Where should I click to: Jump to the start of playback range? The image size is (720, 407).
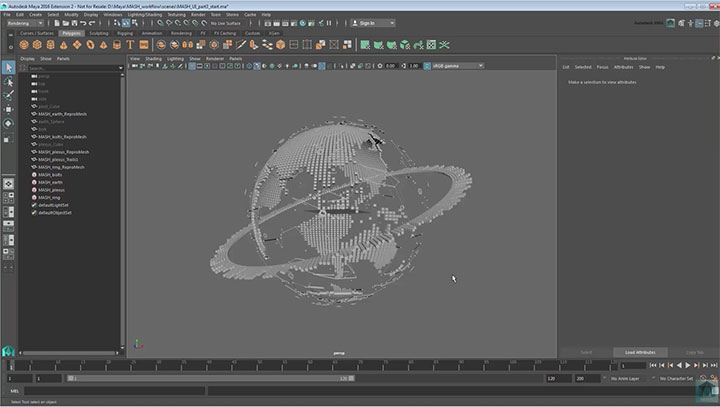click(x=653, y=365)
